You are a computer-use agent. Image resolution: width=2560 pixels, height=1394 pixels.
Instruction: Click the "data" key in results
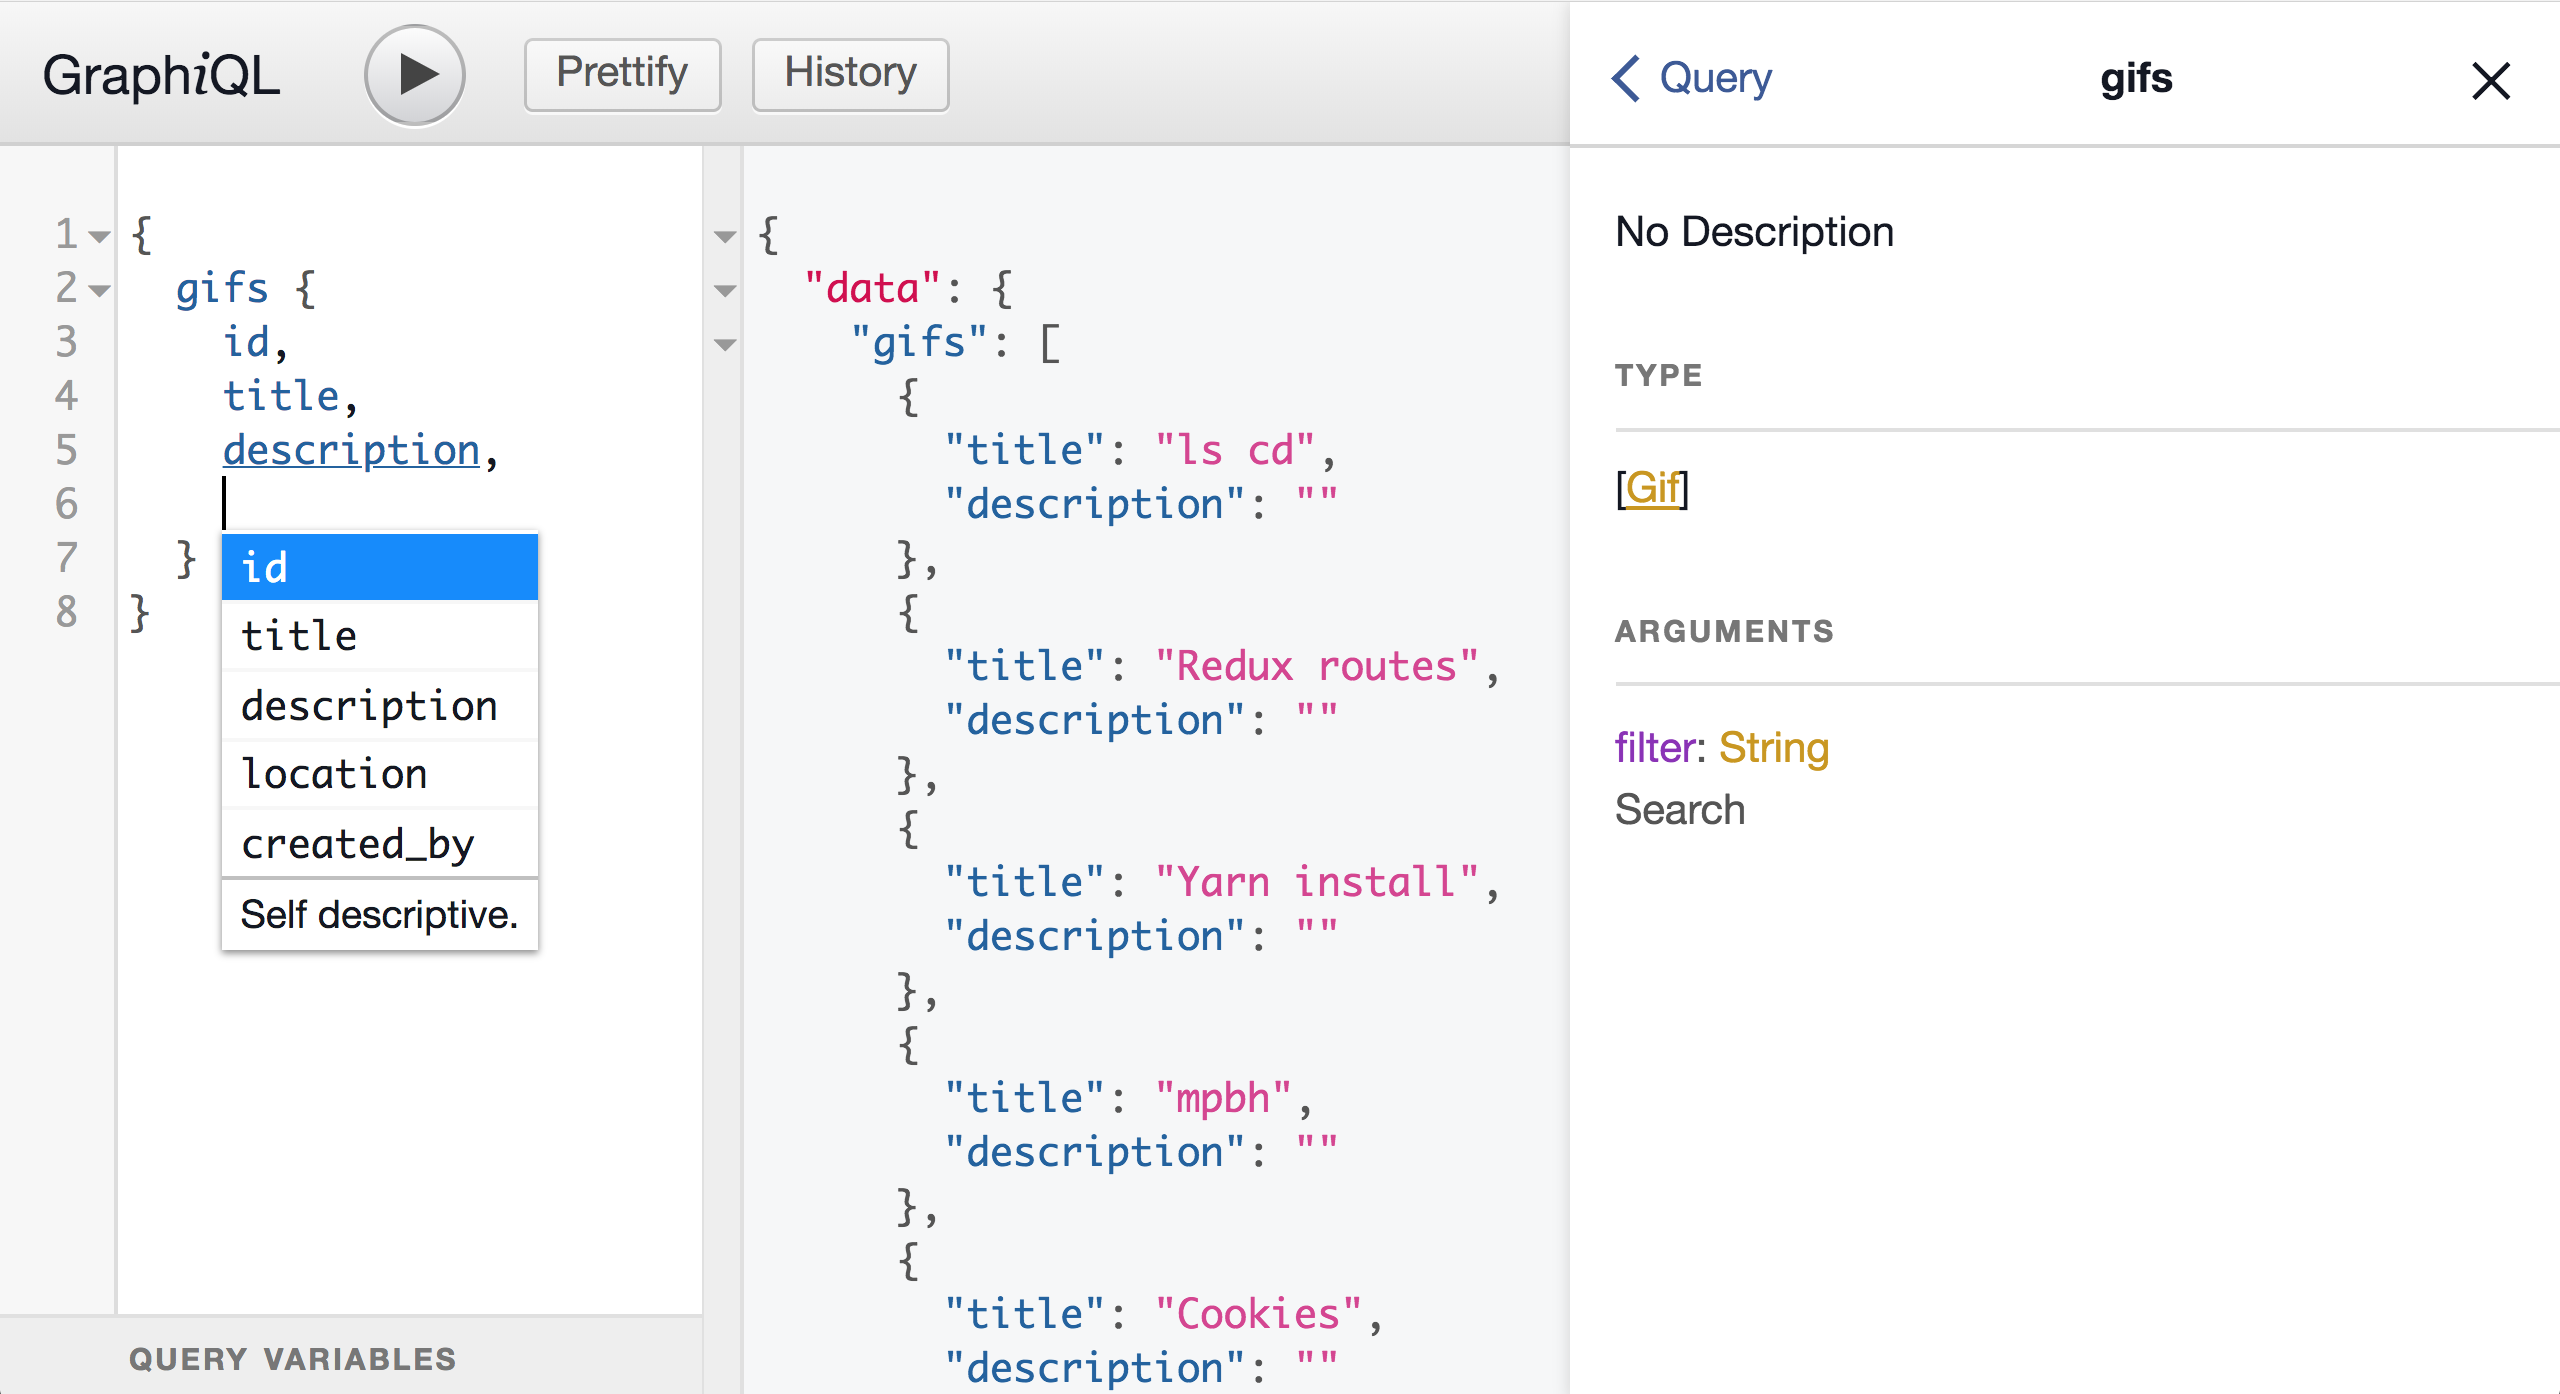click(872, 289)
